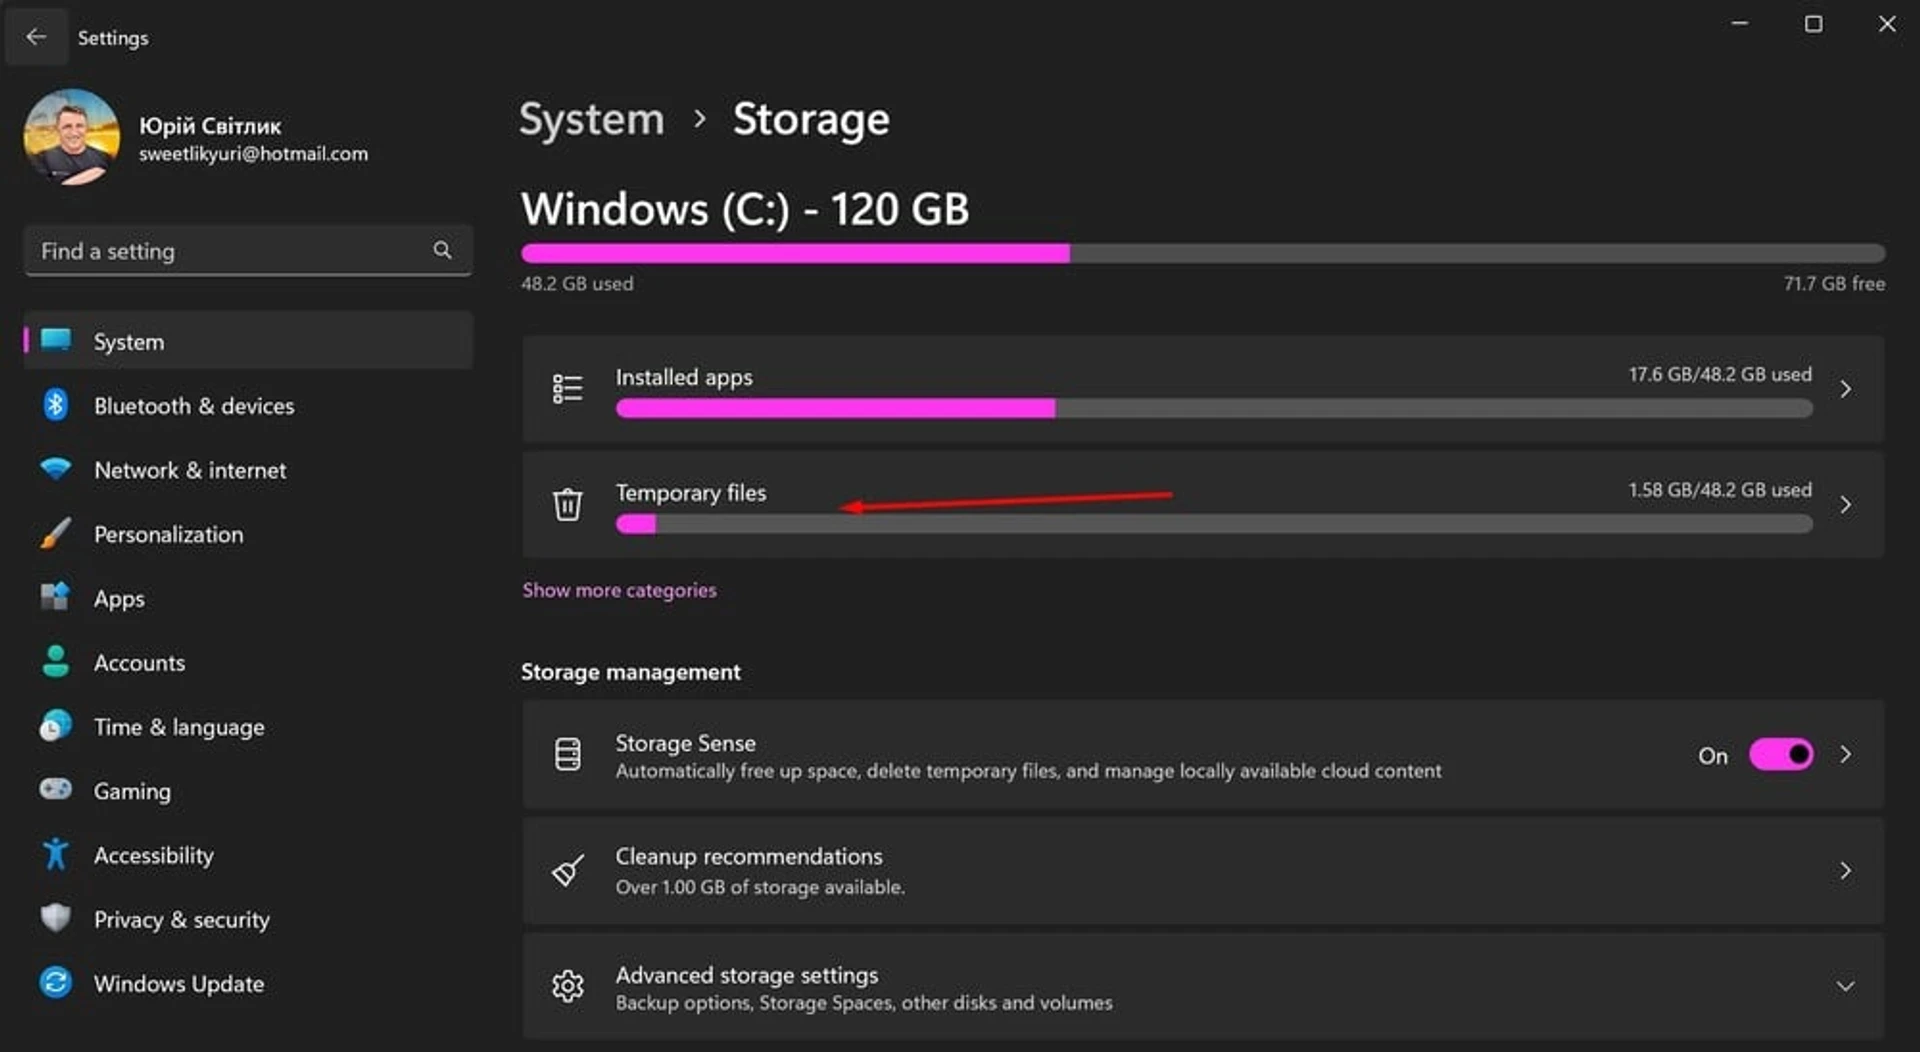This screenshot has height=1052, width=1920.
Task: Click the Installed apps list icon
Action: pos(567,388)
